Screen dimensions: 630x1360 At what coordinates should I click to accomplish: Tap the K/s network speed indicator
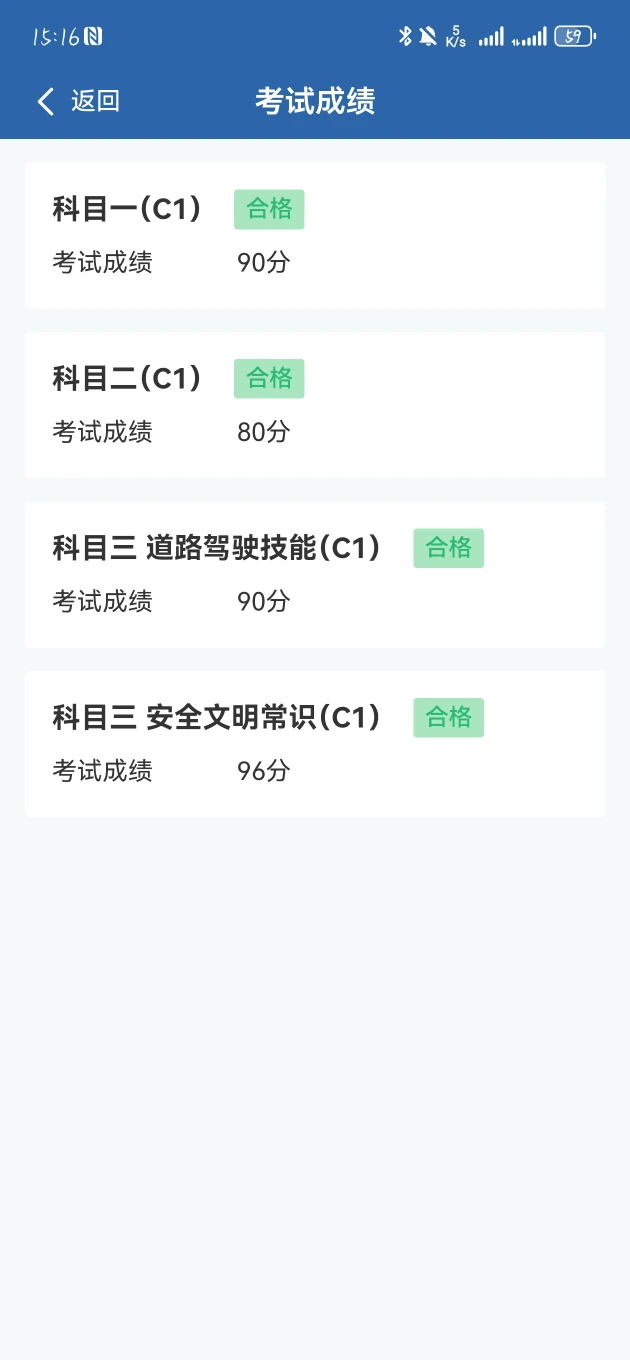[x=456, y=37]
